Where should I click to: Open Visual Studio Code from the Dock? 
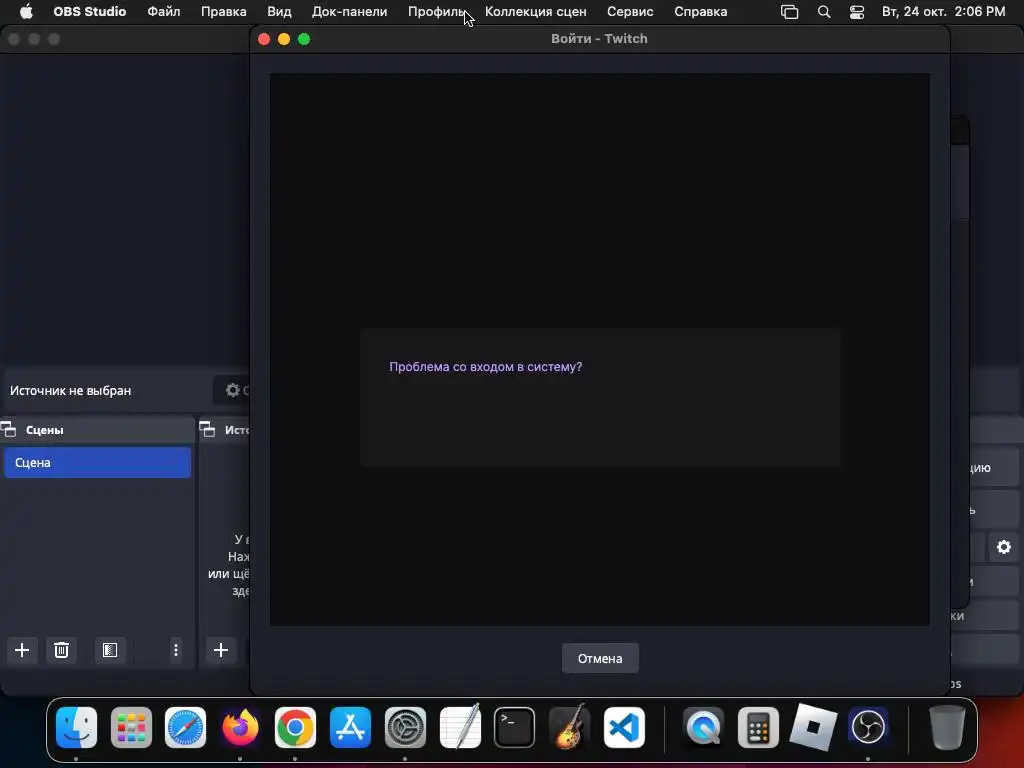coord(624,727)
